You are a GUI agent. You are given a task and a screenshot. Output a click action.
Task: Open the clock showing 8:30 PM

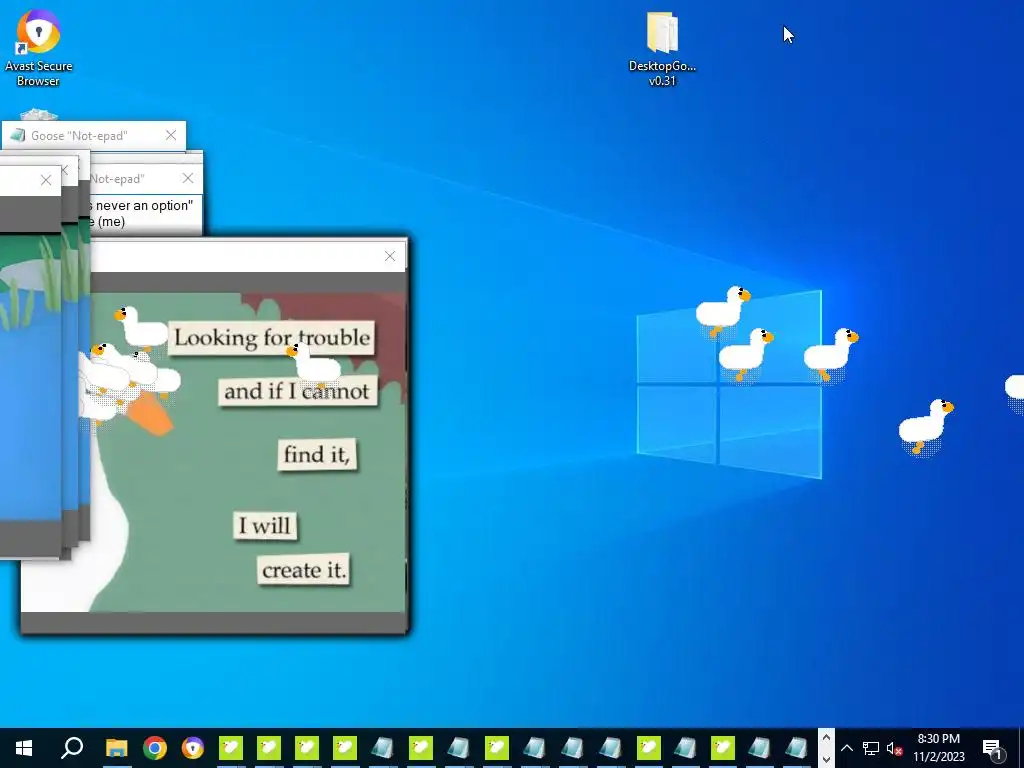coord(938,748)
